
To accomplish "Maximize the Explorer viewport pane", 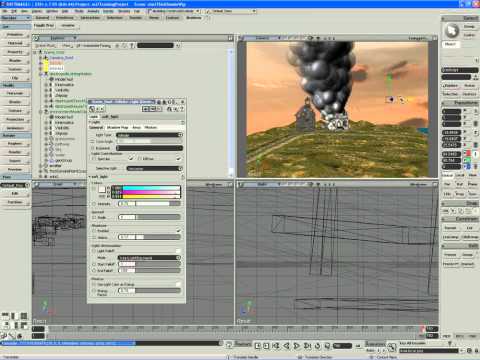I will (x=230, y=38).
